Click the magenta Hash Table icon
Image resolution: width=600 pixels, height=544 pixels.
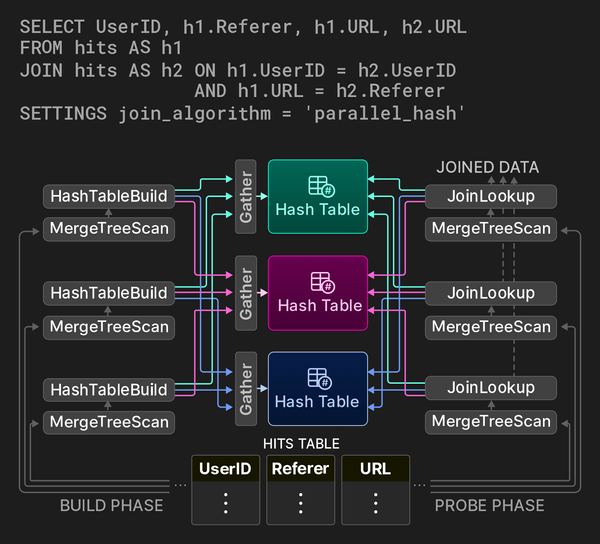318,282
